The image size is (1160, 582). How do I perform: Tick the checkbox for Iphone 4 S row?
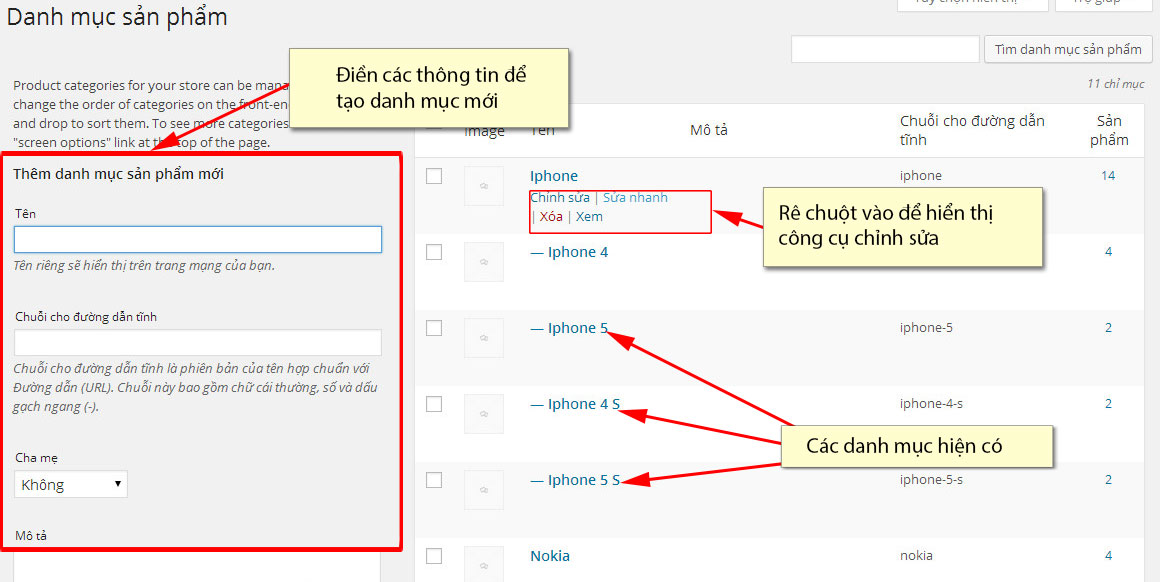tap(434, 404)
